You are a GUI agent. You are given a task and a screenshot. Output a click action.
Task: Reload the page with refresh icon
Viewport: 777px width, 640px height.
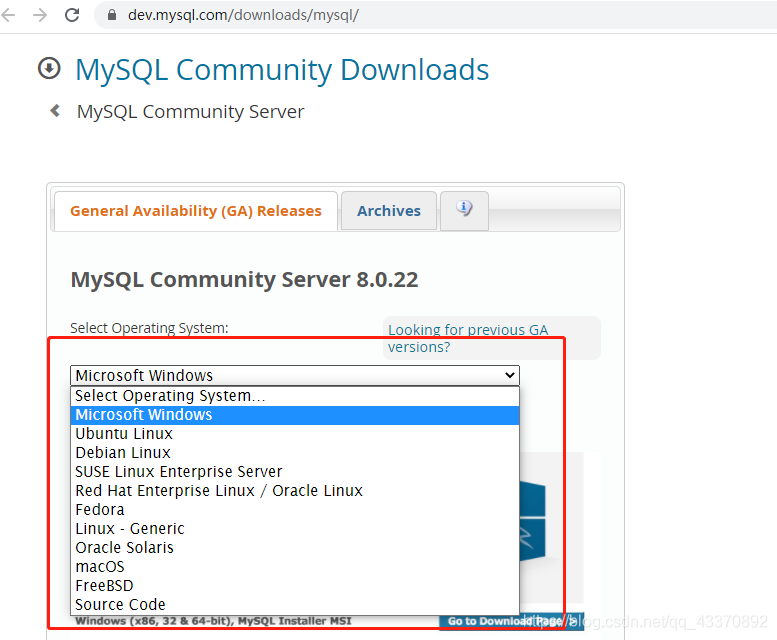(x=72, y=15)
